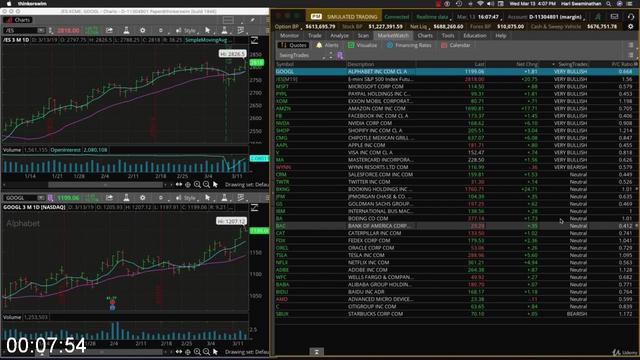Switch to the Education tab

coord(475,36)
